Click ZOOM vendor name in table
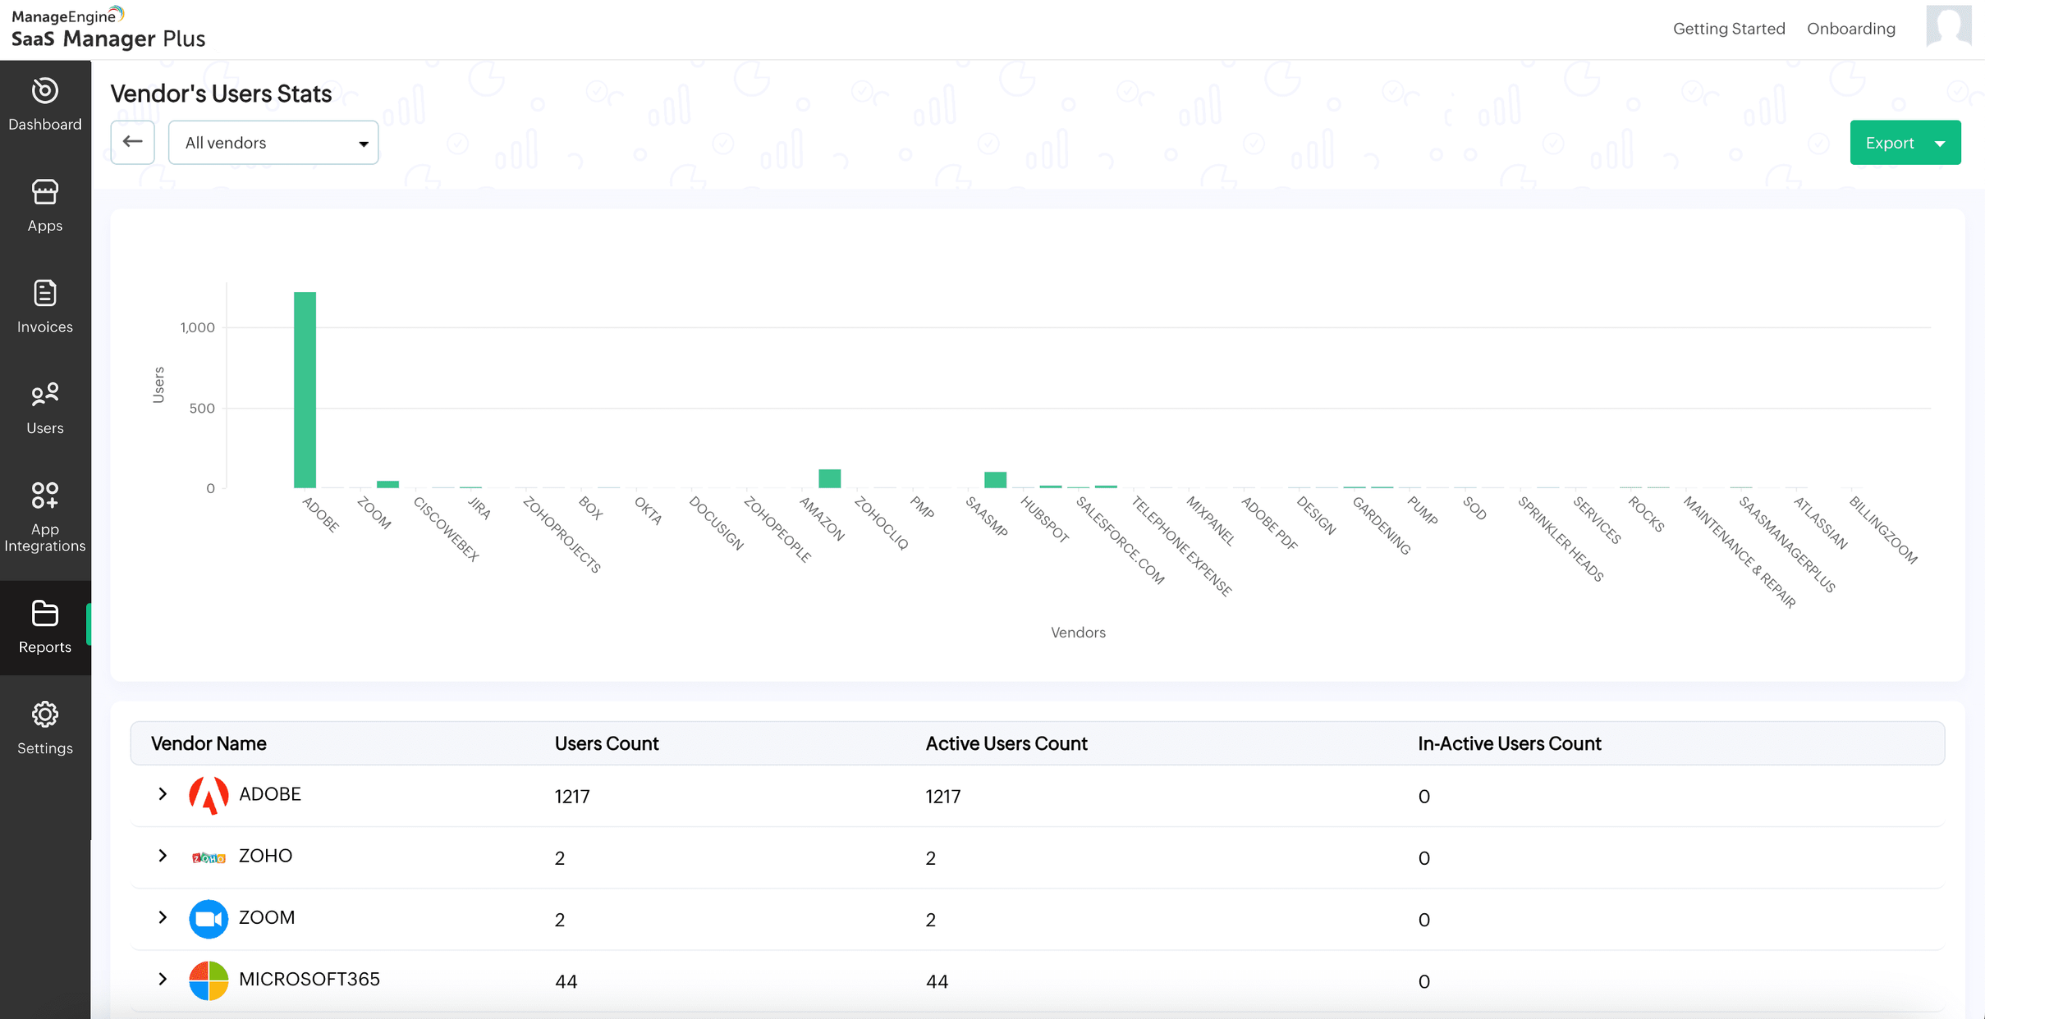2048x1019 pixels. pyautogui.click(x=267, y=917)
